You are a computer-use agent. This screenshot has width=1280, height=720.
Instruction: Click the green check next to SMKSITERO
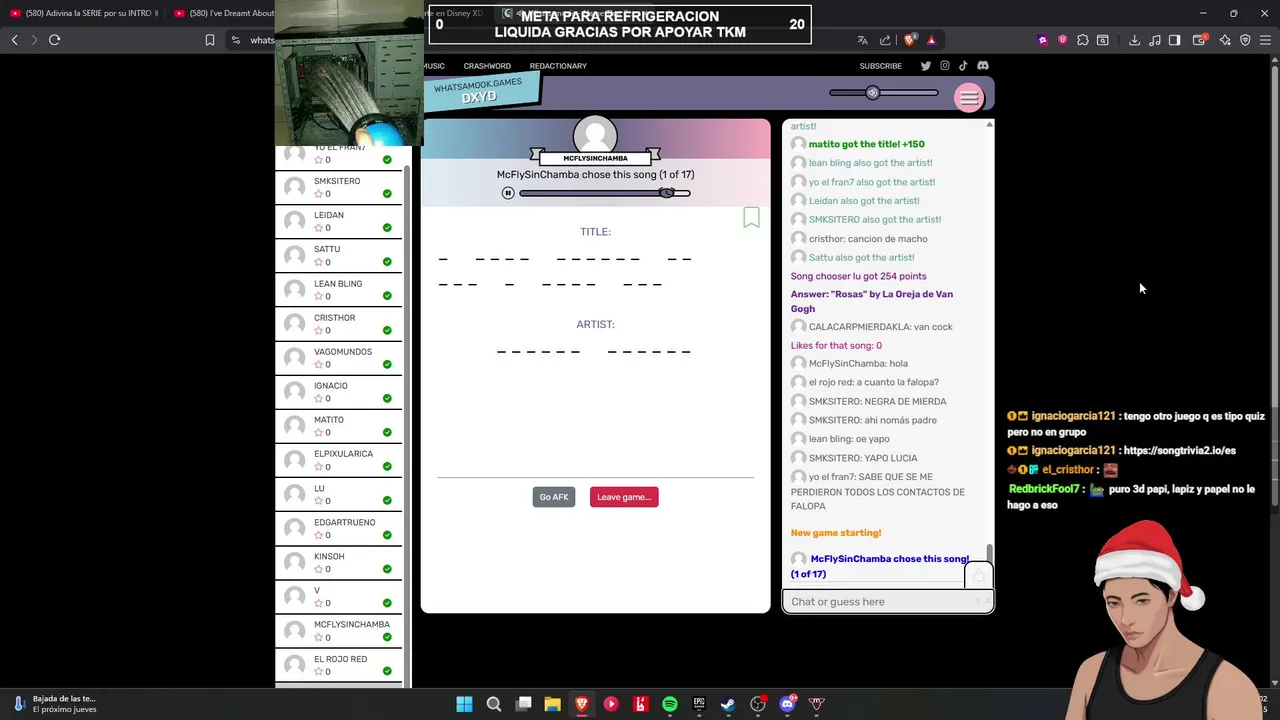pyautogui.click(x=387, y=194)
